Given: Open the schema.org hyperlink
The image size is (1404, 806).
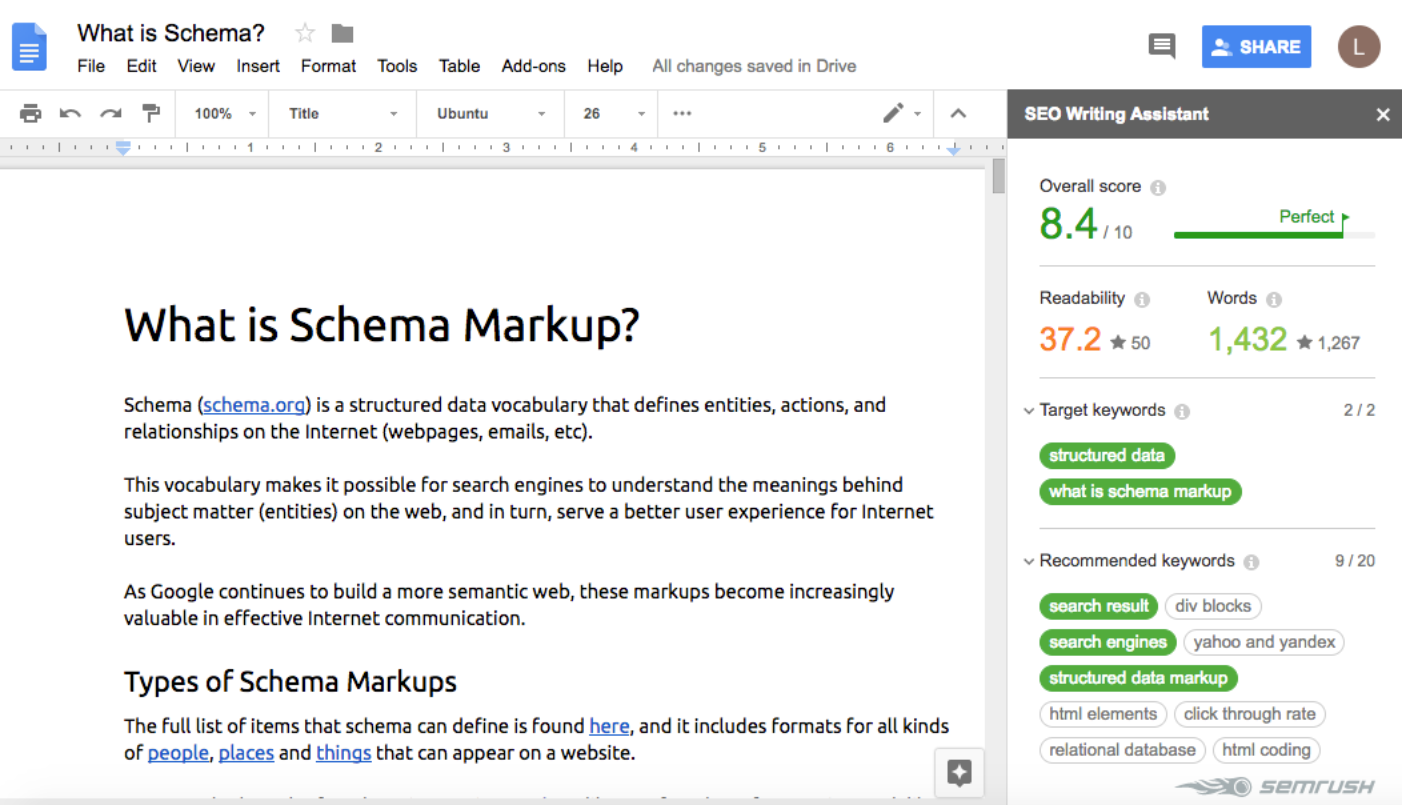Looking at the screenshot, I should click(x=255, y=405).
